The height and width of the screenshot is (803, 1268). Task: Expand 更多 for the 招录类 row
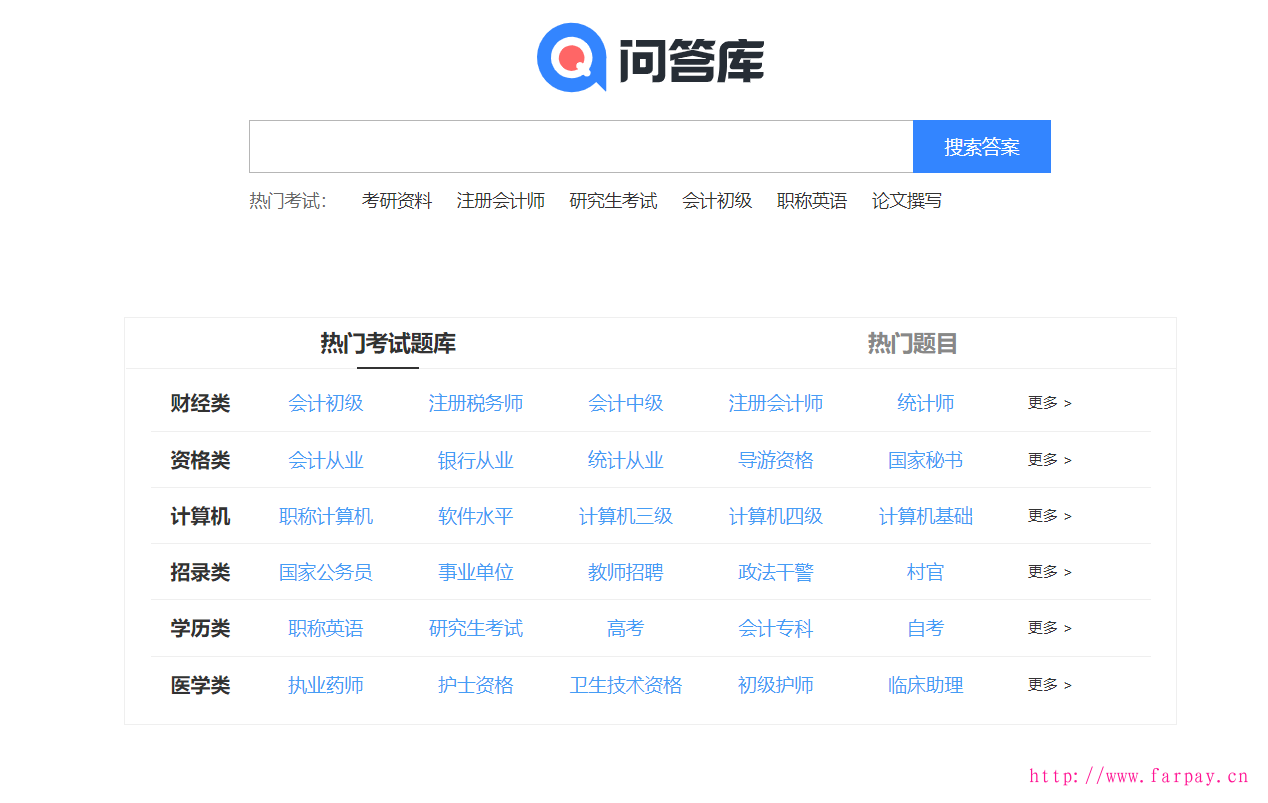[1049, 572]
